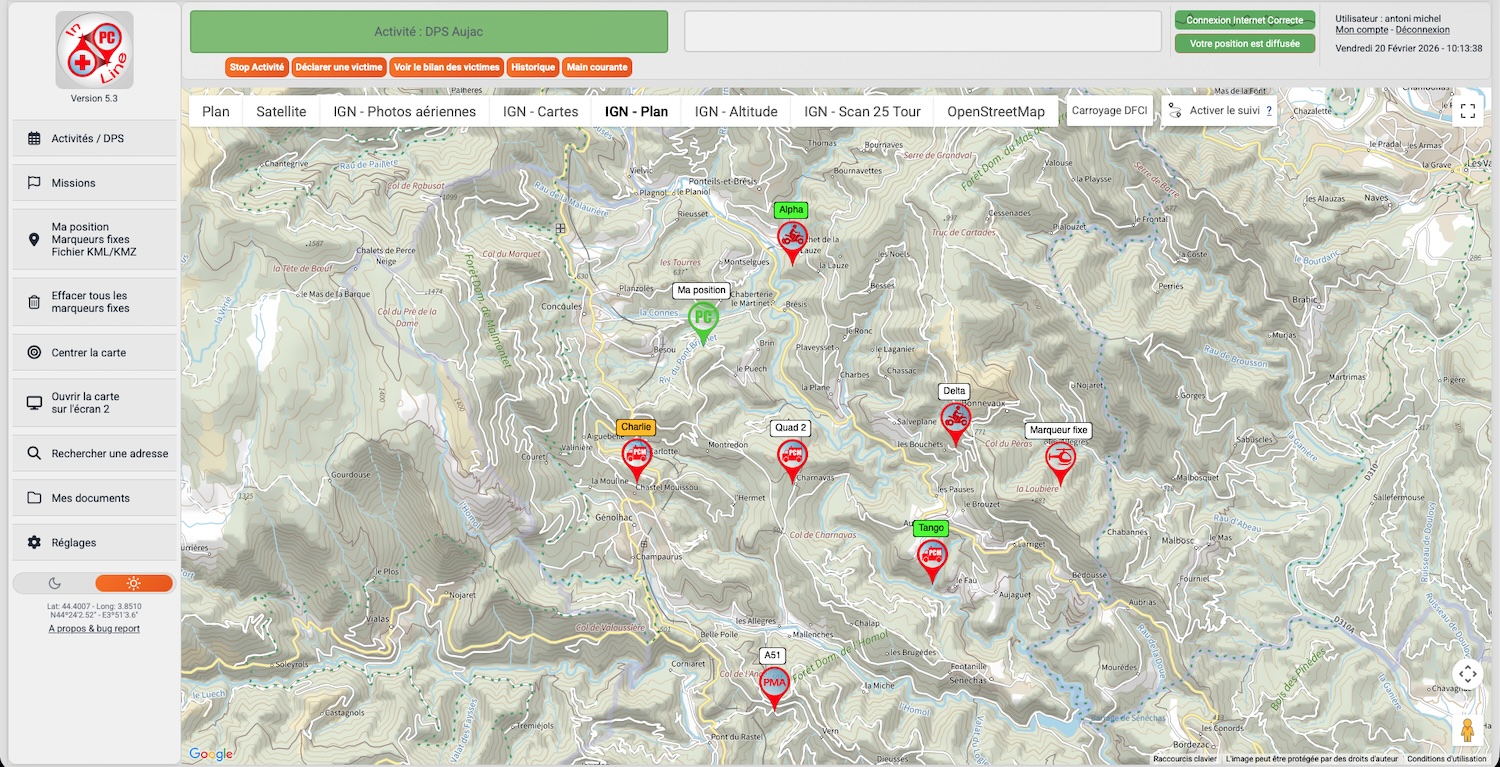This screenshot has height=767, width=1500.
Task: Toggle the Carroyage DFCI grid overlay
Action: [x=1109, y=111]
